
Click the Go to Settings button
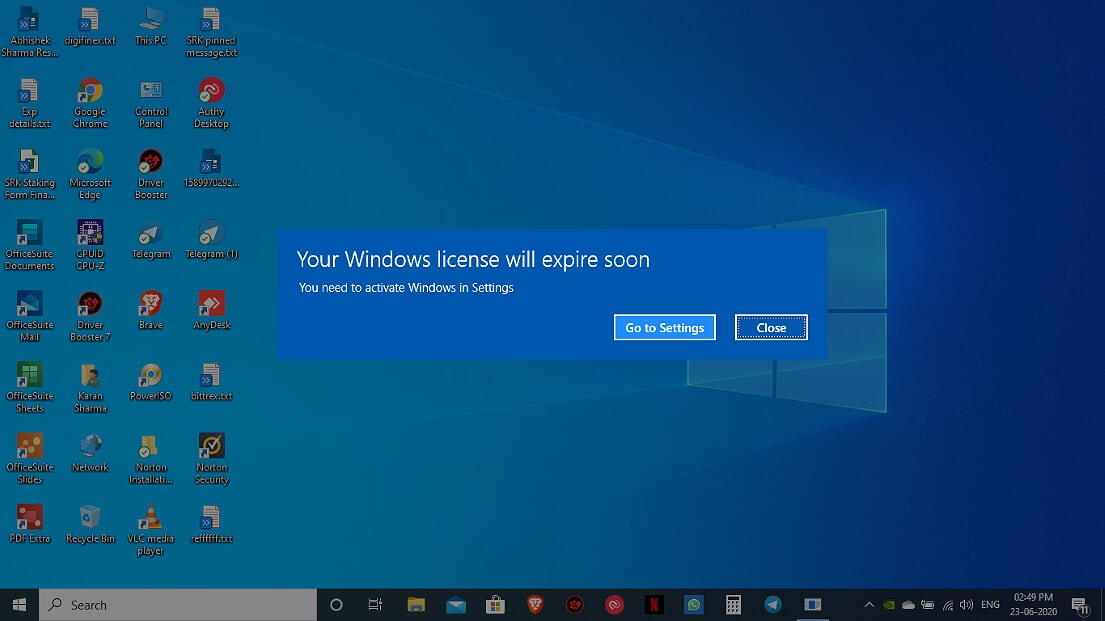click(664, 327)
